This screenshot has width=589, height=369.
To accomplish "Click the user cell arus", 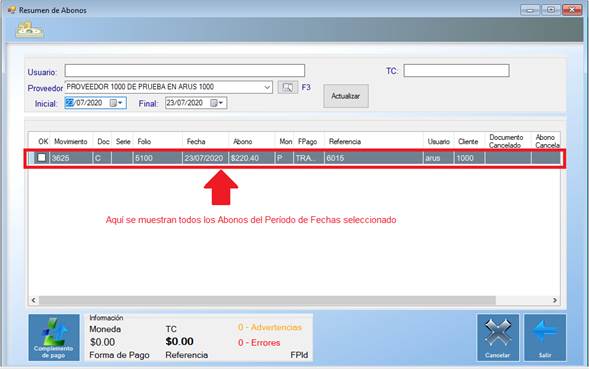I will click(x=439, y=158).
